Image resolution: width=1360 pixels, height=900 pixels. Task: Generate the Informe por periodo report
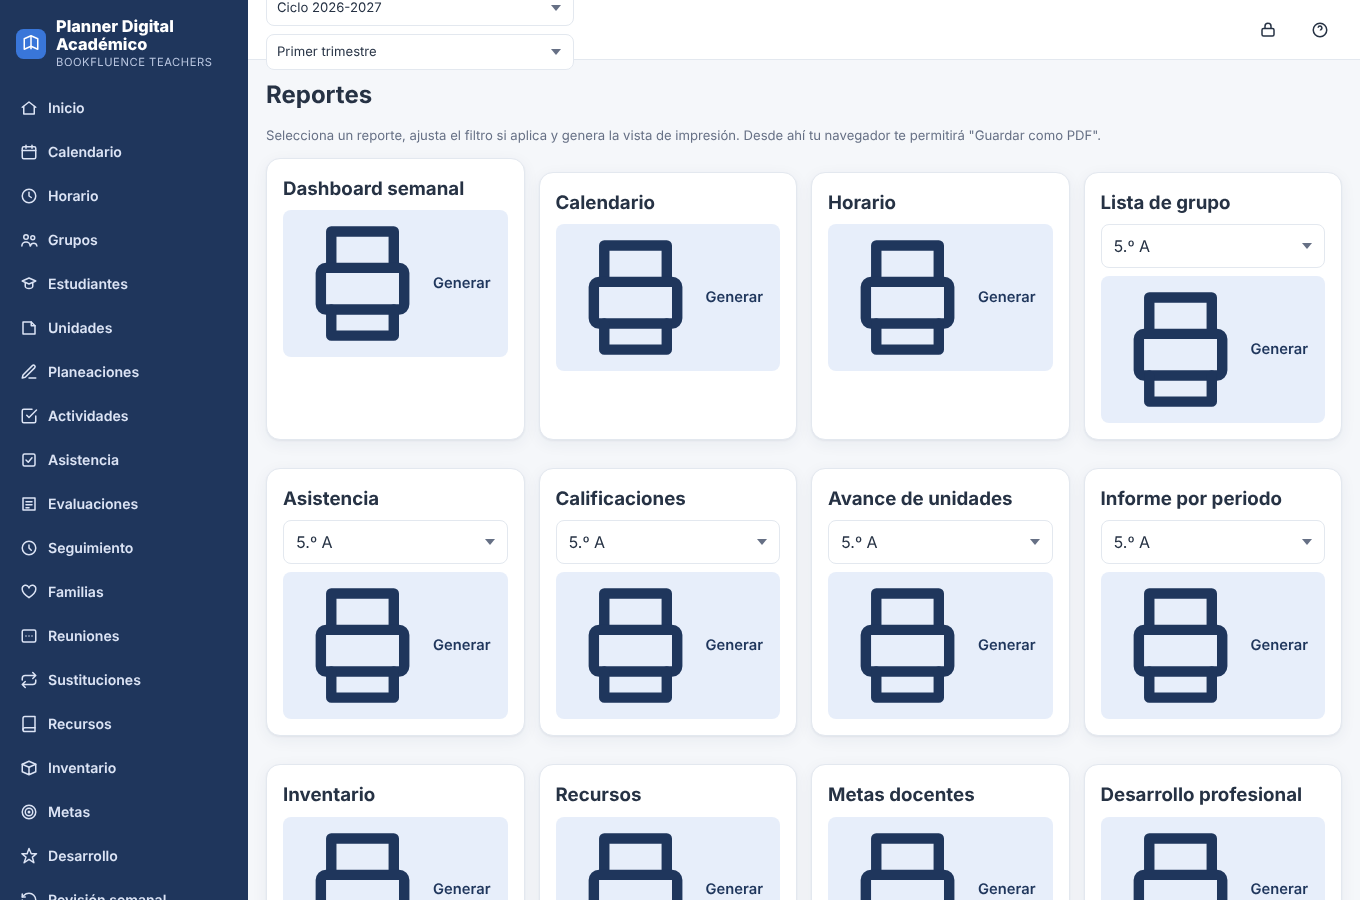click(1212, 645)
